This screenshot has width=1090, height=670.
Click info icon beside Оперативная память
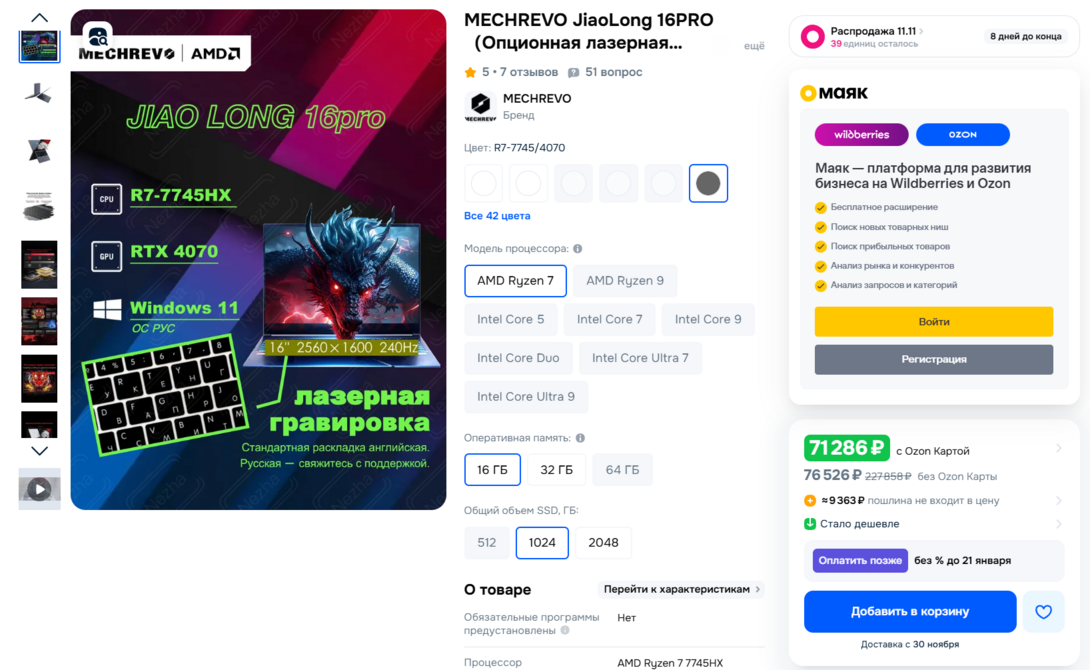(580, 438)
